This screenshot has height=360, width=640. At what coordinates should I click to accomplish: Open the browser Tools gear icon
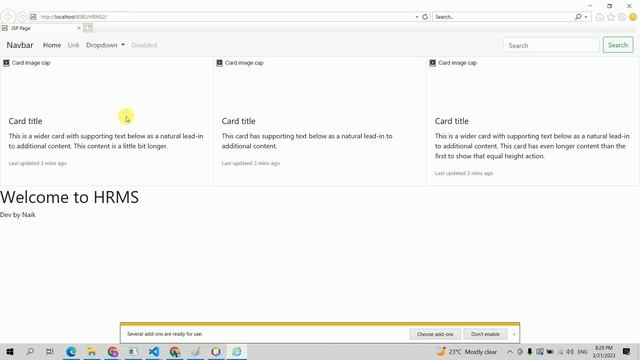(x=622, y=17)
